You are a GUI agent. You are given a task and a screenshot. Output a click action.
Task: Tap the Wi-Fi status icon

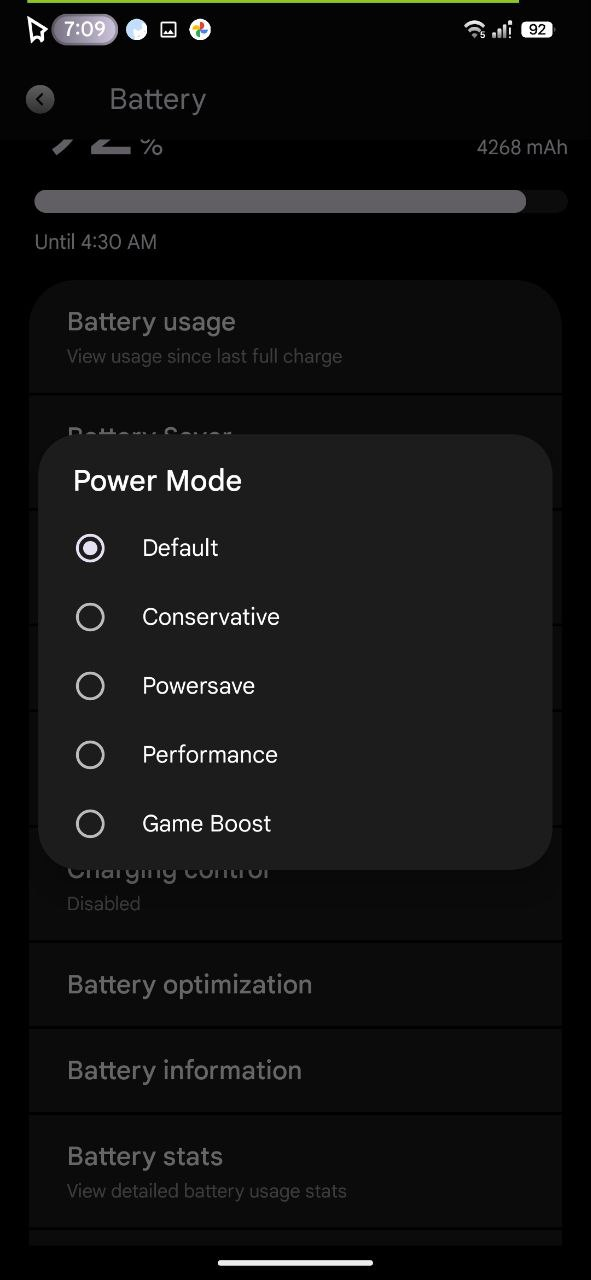click(475, 30)
